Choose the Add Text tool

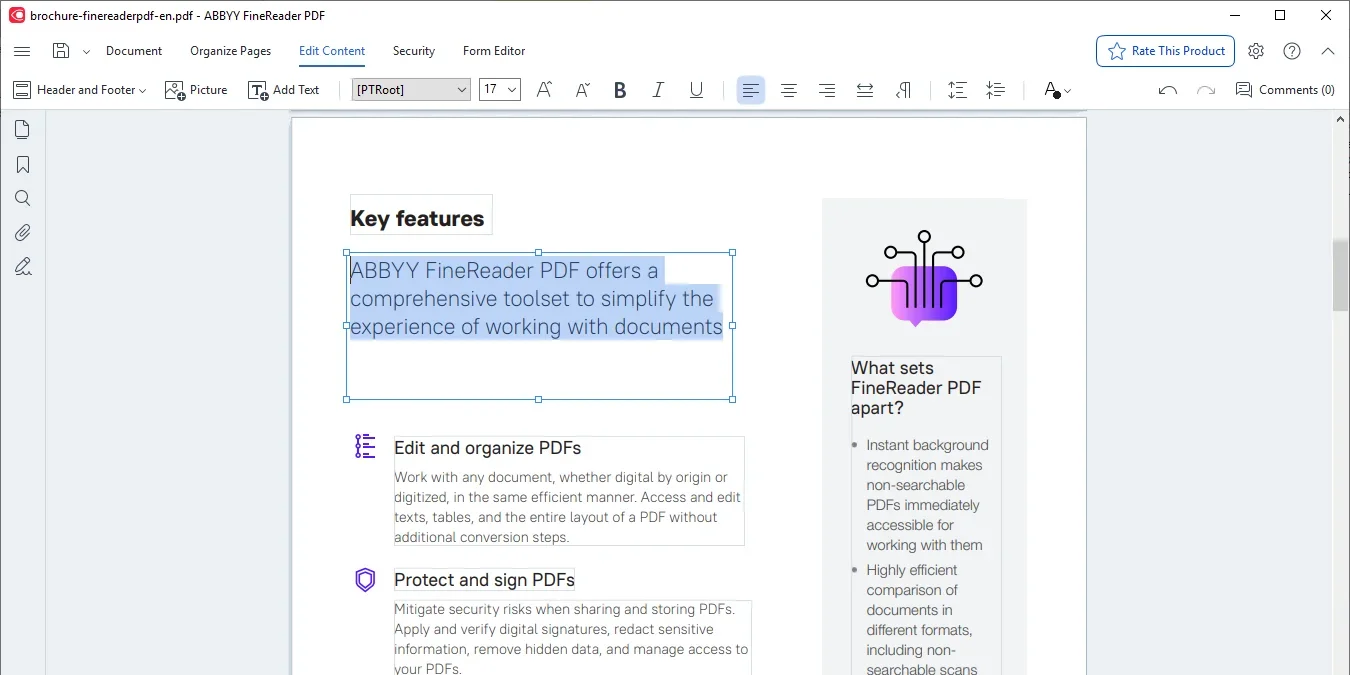[x=284, y=90]
